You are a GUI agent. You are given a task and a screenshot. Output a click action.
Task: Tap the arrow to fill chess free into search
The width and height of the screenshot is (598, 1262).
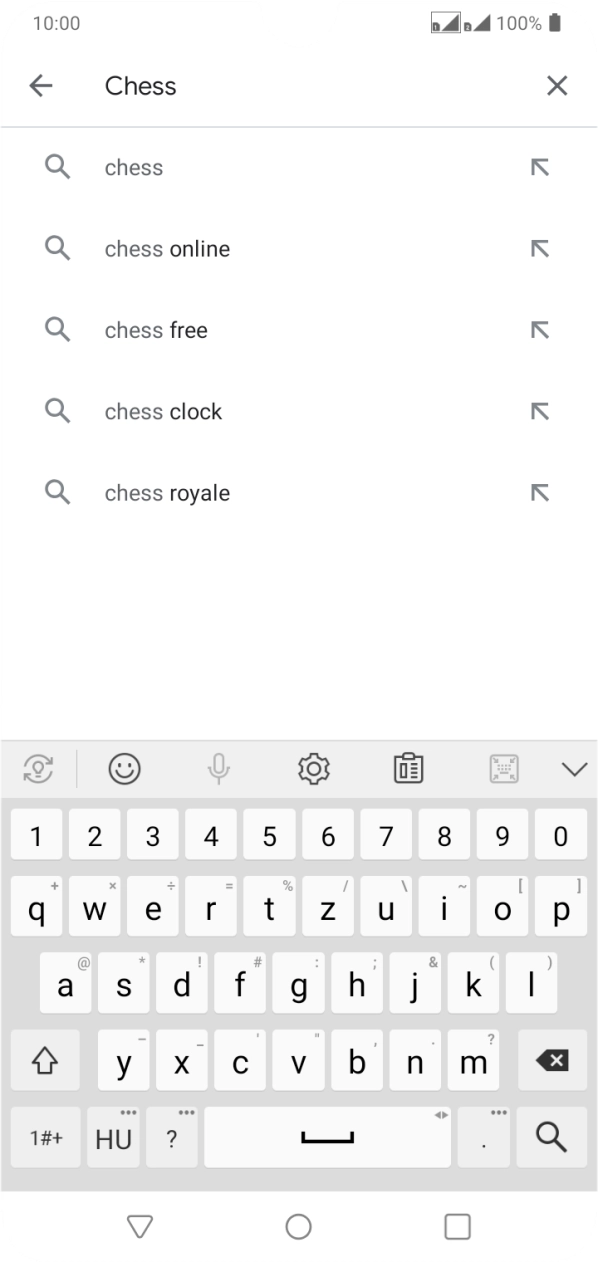point(540,329)
